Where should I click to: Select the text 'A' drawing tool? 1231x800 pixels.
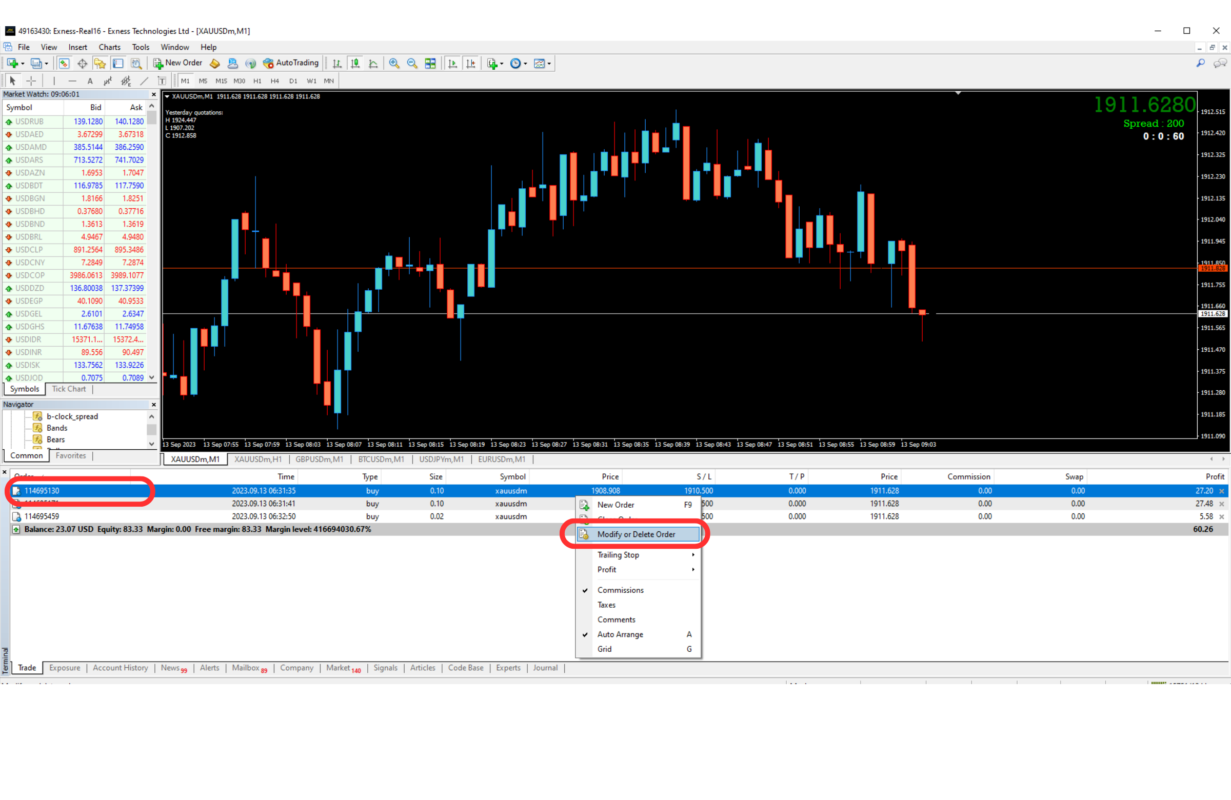[x=90, y=81]
